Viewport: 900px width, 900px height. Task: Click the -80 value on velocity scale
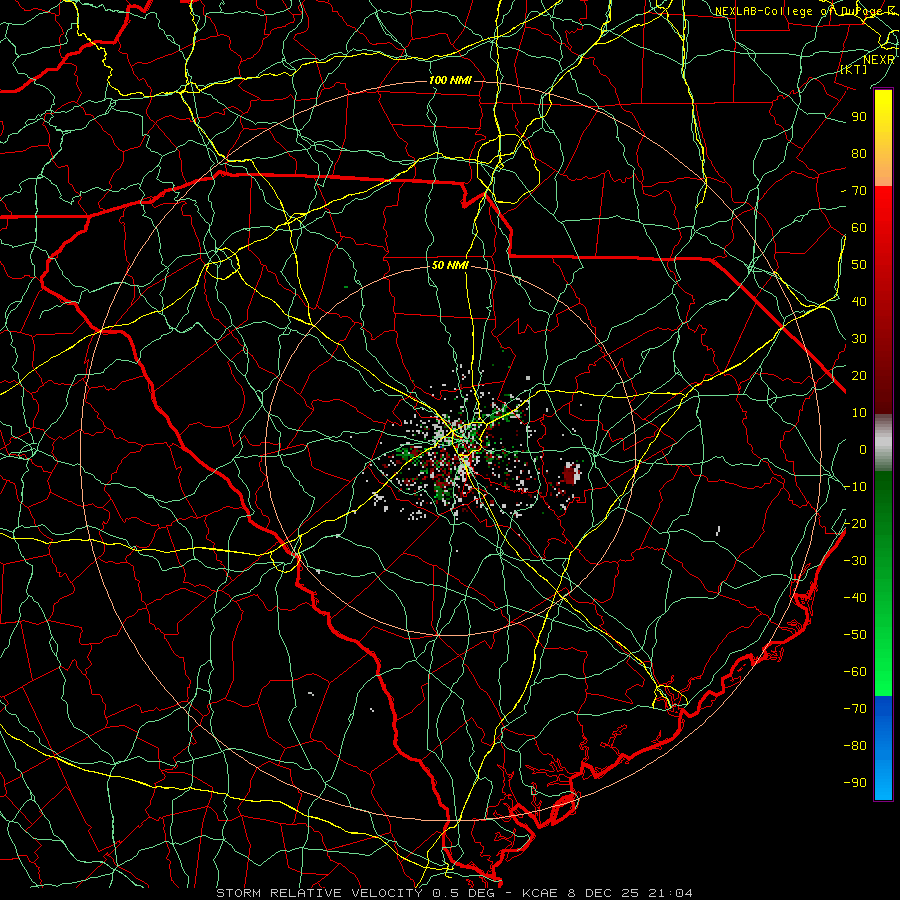(x=855, y=746)
